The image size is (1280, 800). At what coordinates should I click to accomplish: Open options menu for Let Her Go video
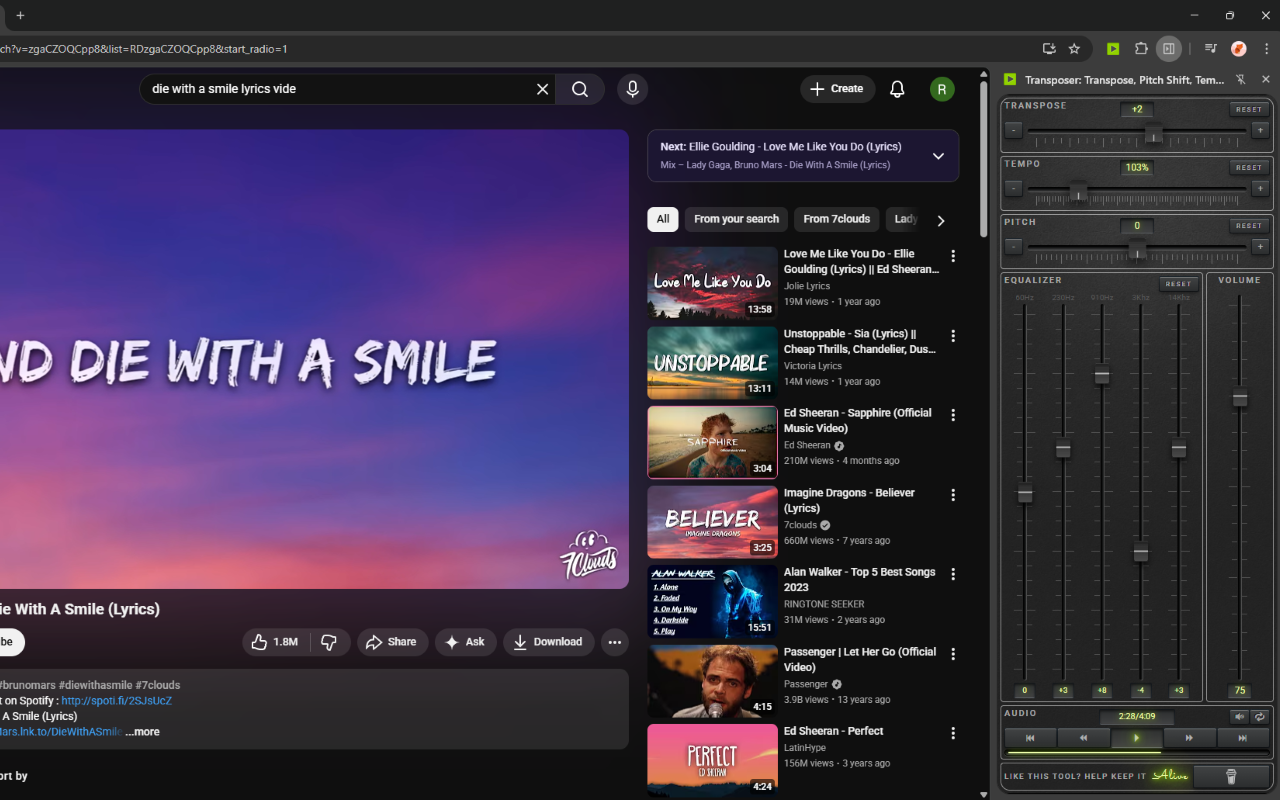click(953, 654)
